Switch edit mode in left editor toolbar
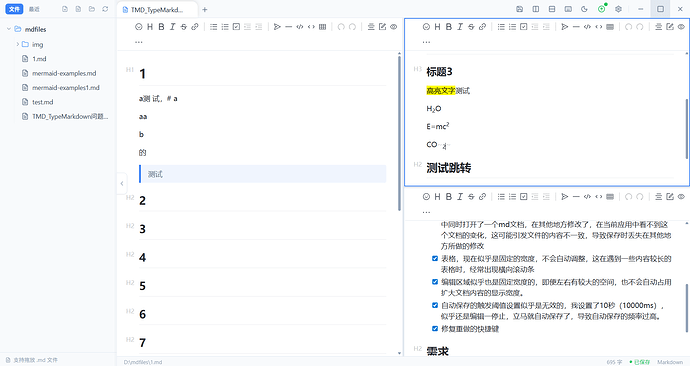The image size is (690, 366). [x=382, y=27]
